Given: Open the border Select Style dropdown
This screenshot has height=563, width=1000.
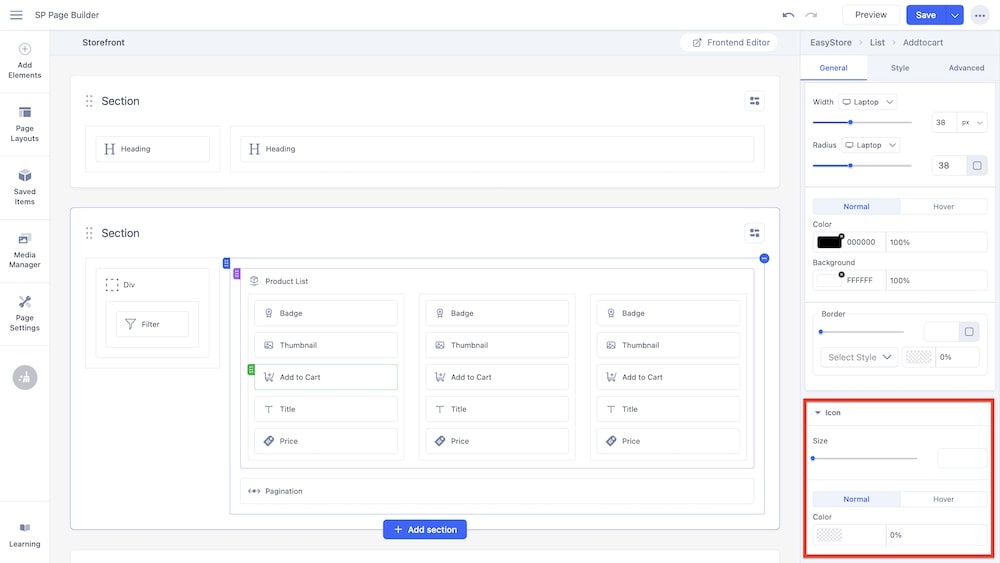Looking at the screenshot, I should tap(859, 357).
